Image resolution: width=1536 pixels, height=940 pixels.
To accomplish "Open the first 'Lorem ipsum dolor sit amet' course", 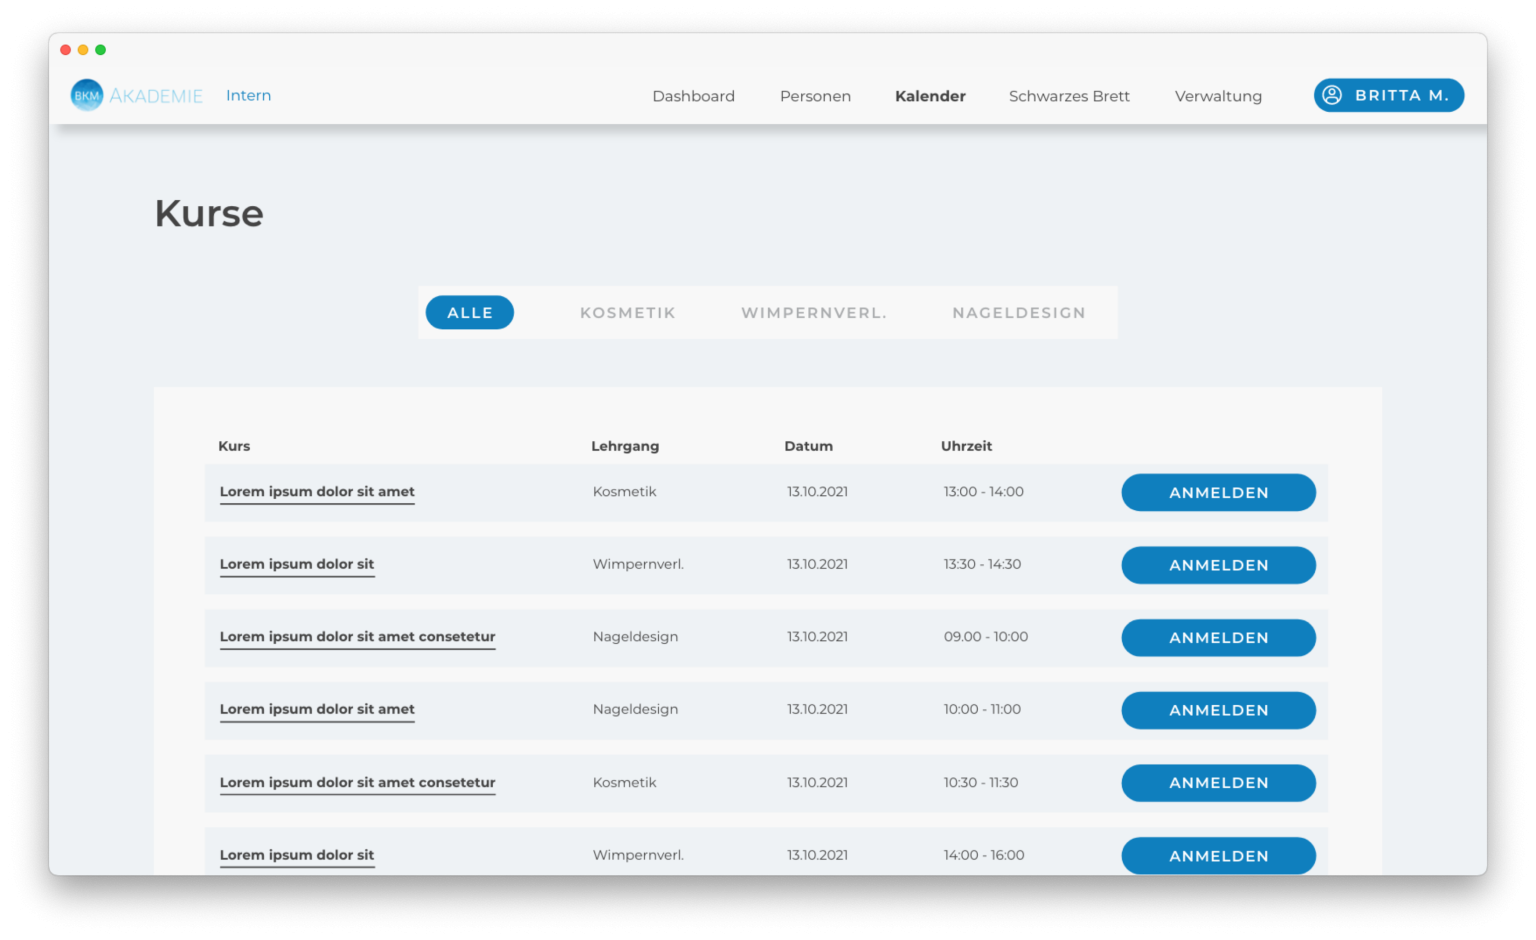I will coord(317,491).
